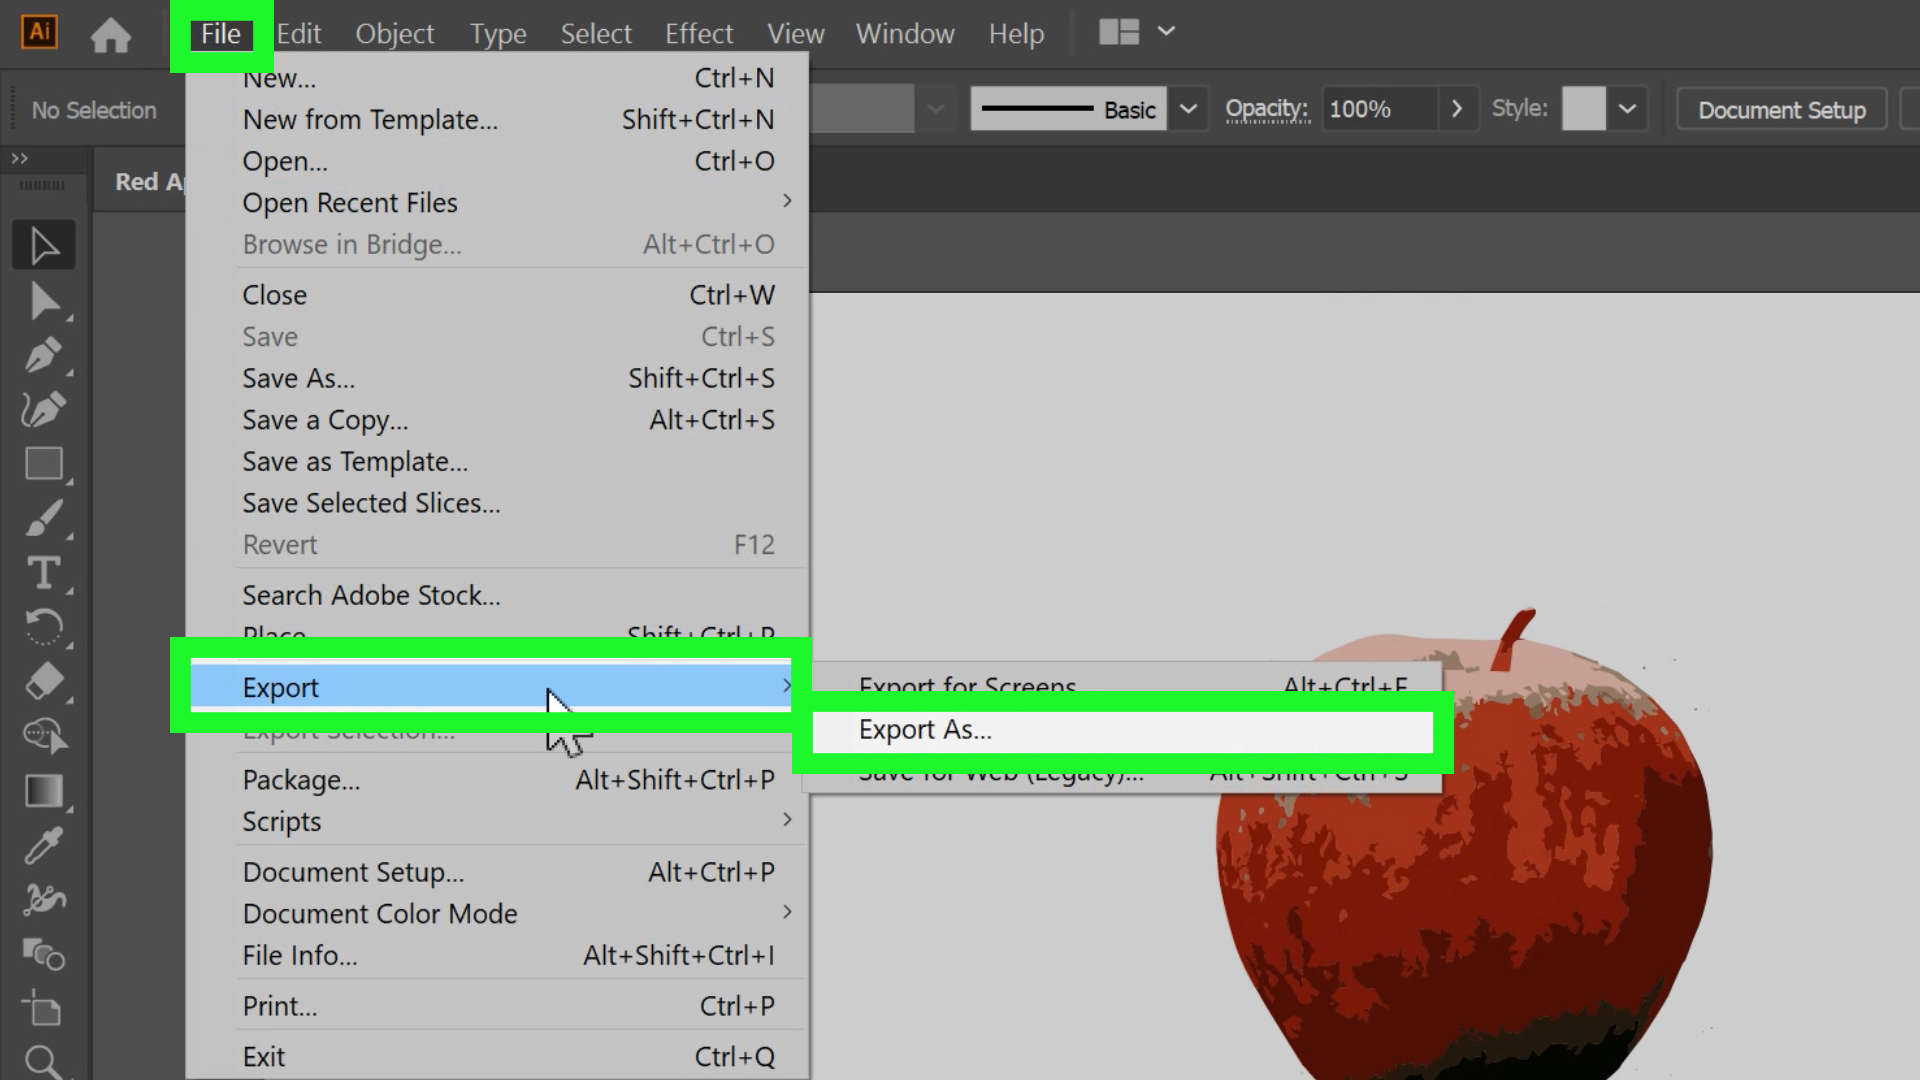
Task: Activate the Pen tool
Action: pos(44,356)
